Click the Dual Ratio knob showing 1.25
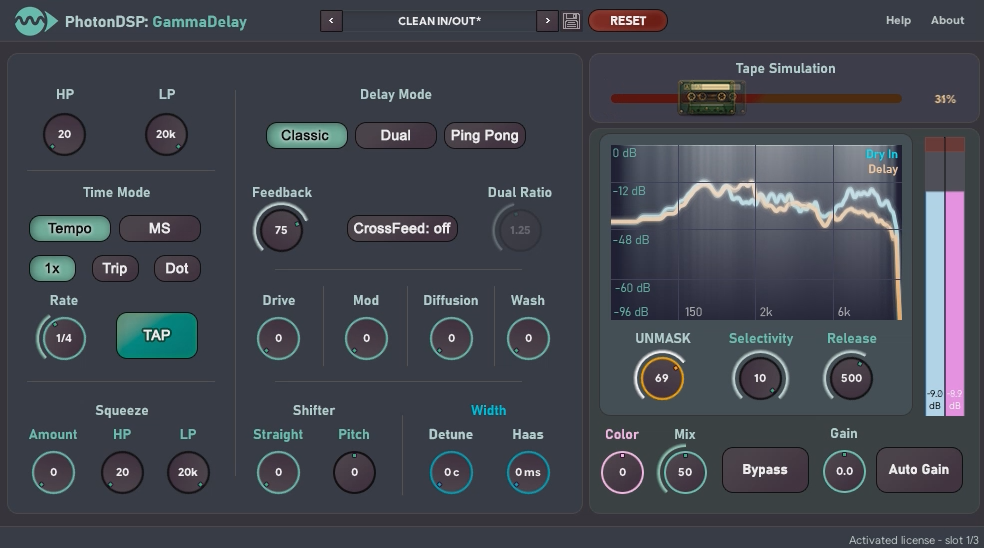Screen dimensions: 984x548 (520, 230)
